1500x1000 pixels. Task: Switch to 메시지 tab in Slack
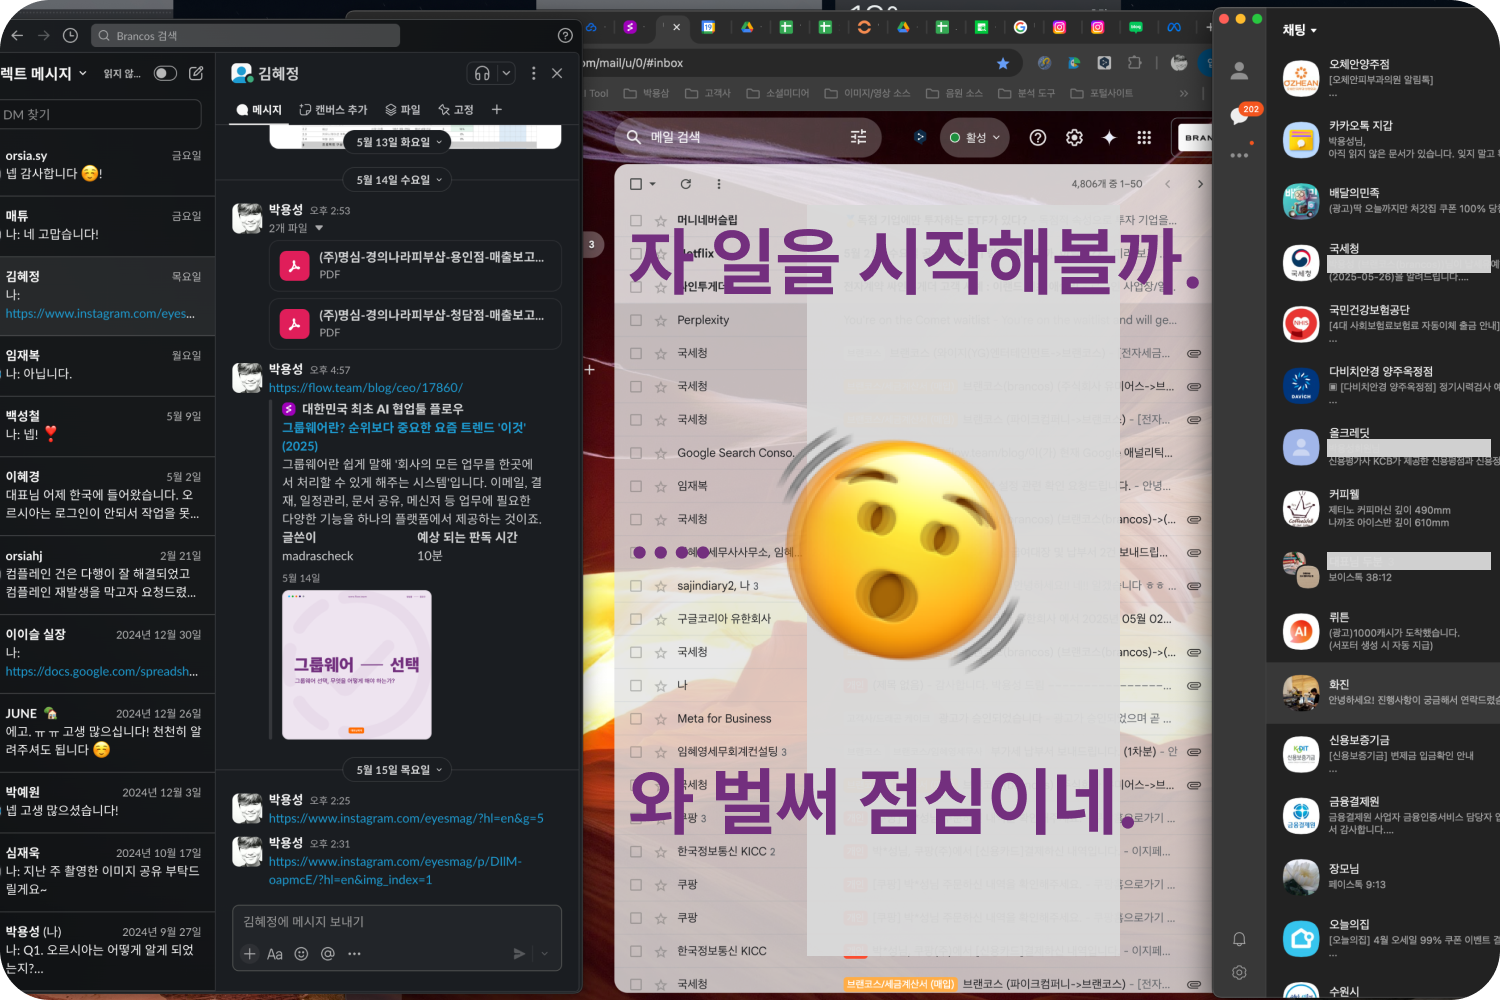tap(259, 110)
